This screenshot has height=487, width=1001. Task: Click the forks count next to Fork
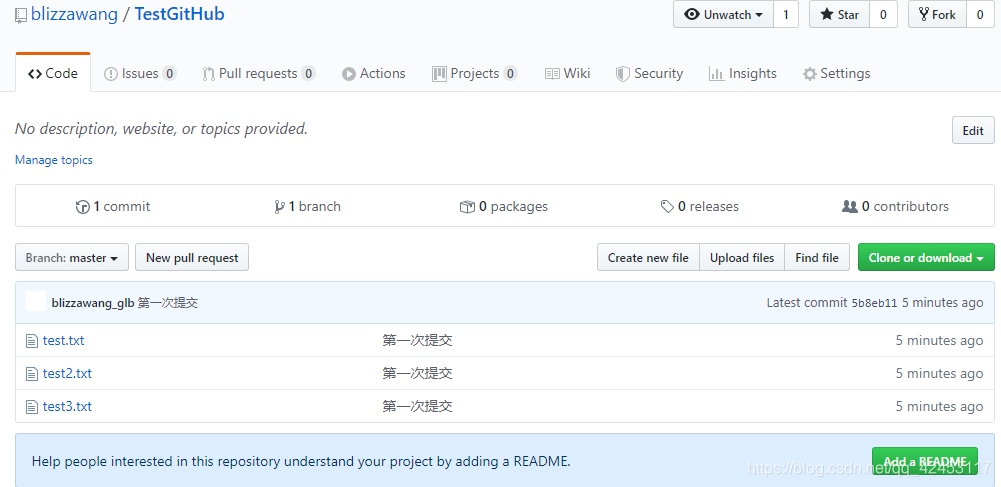click(980, 14)
